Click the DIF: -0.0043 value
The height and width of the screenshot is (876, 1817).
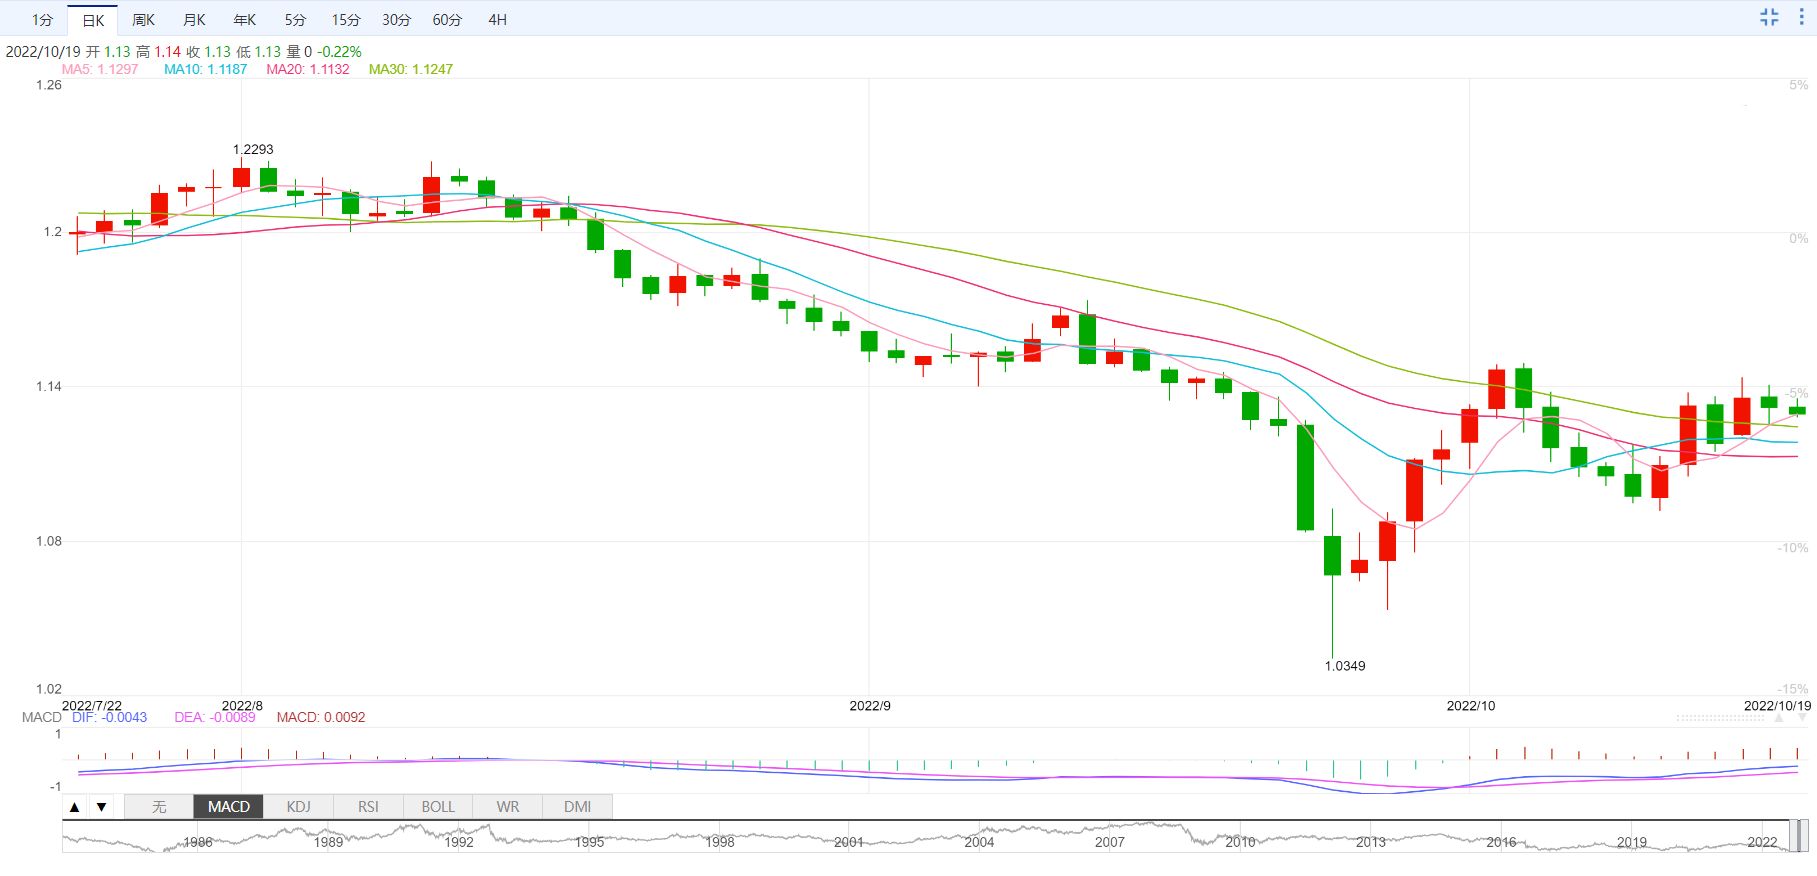click(x=110, y=717)
